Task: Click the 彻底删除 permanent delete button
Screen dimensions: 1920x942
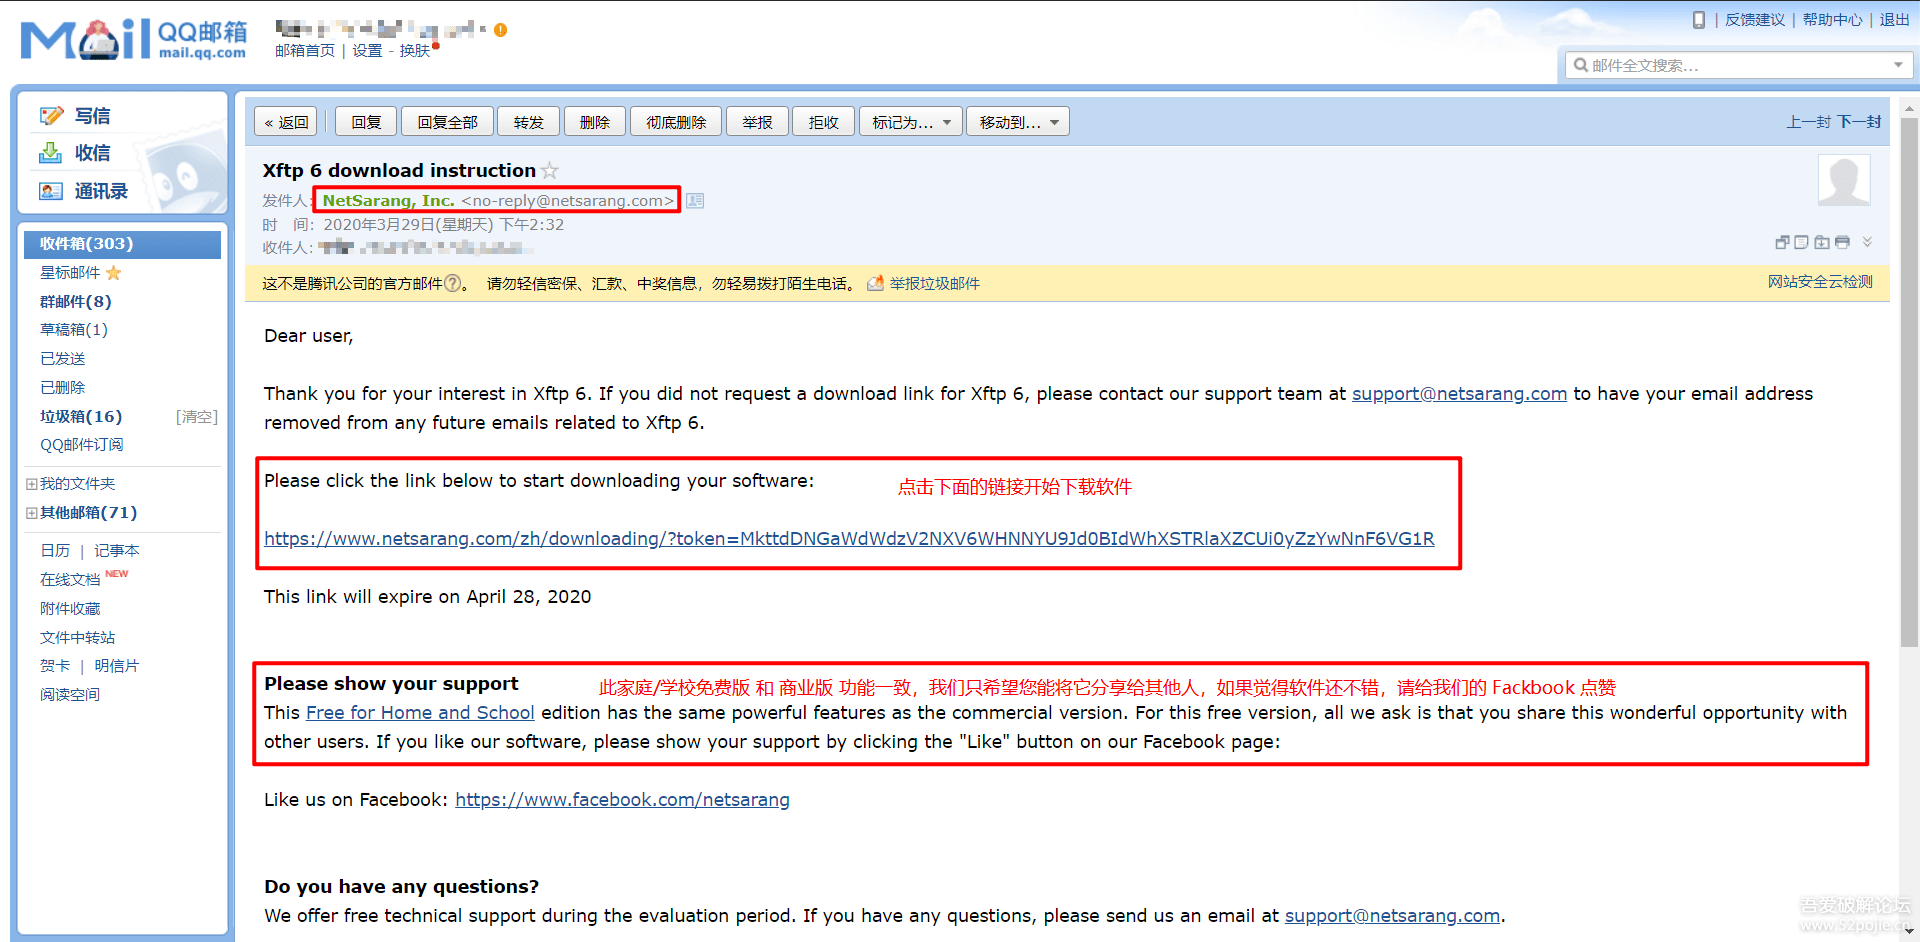Action: click(x=676, y=122)
